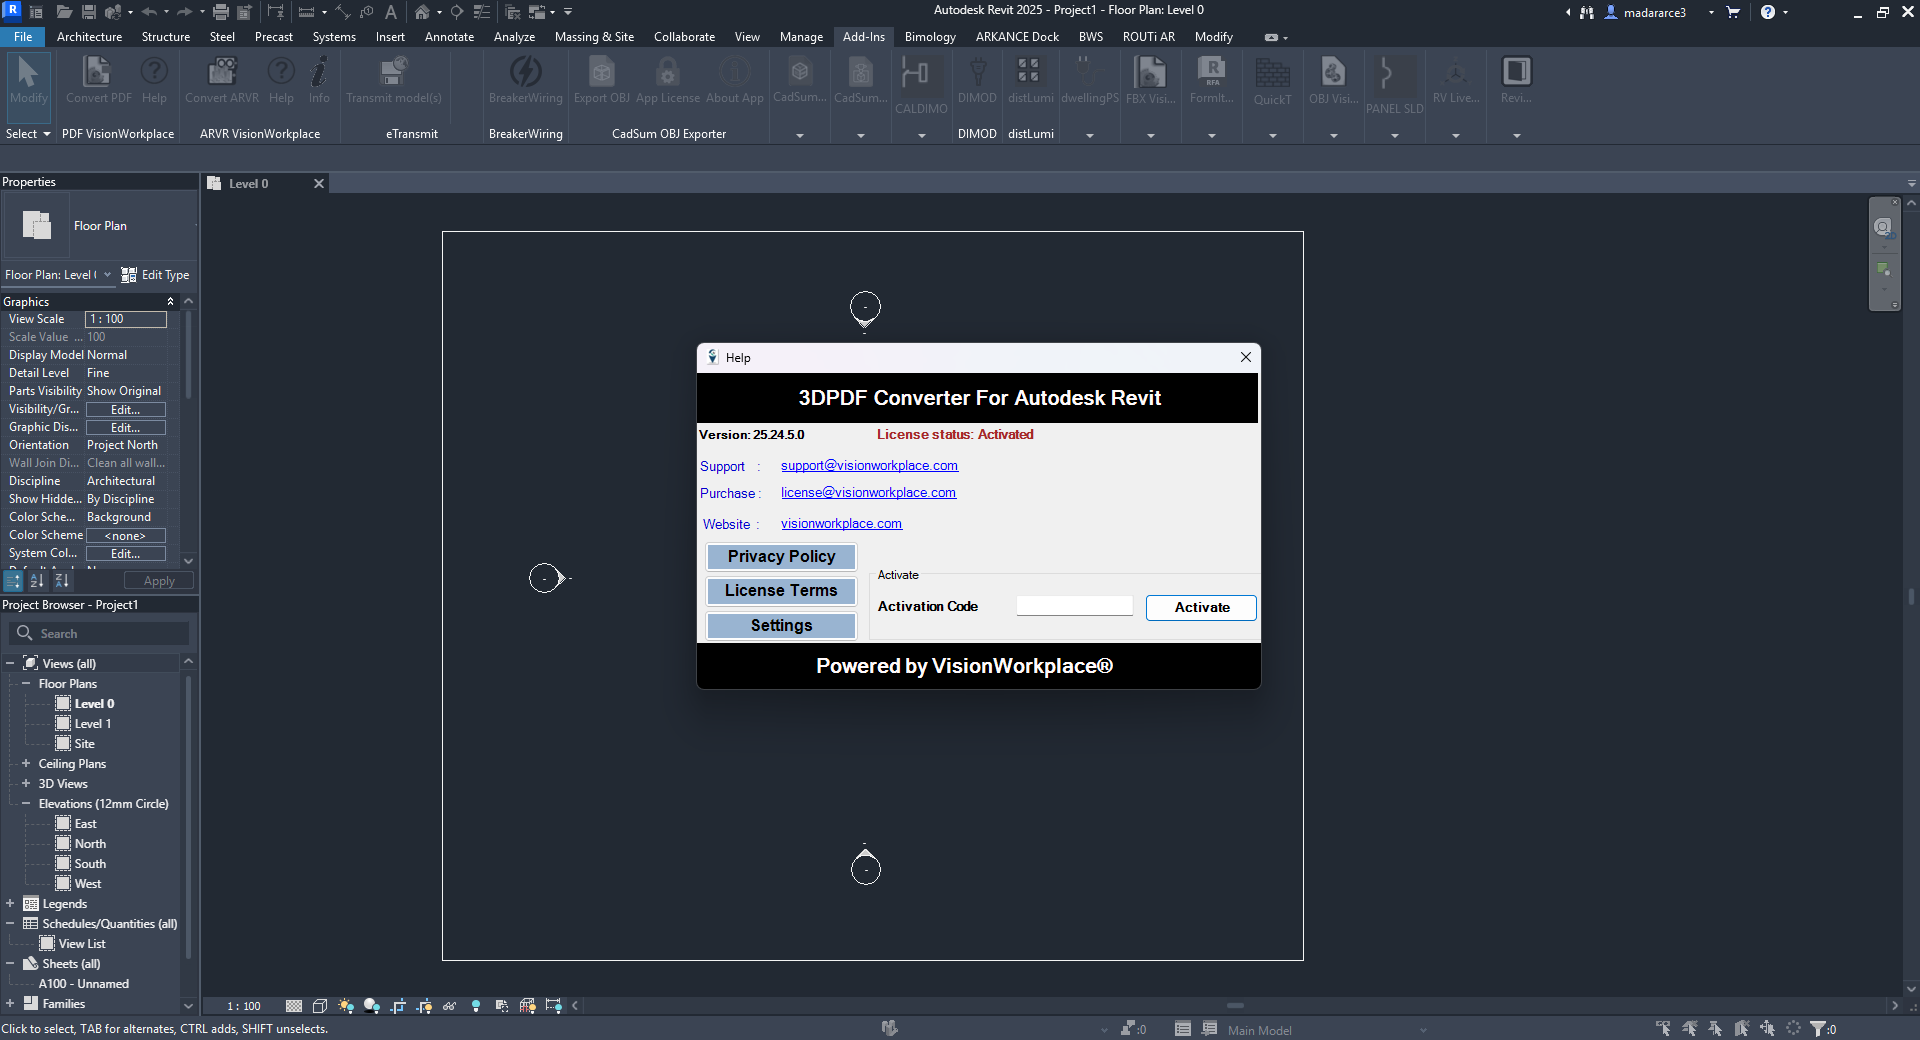Click the Visibility/Graphics Edit... button
This screenshot has width=1920, height=1040.
[x=126, y=409]
